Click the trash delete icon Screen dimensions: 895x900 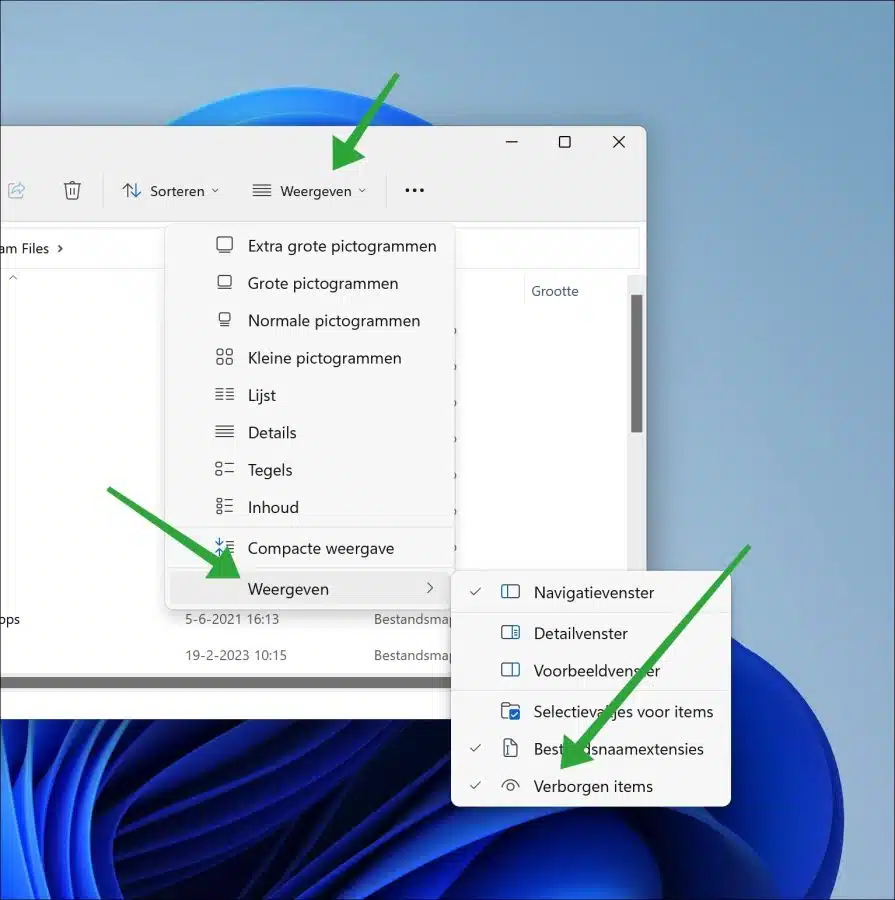[72, 190]
